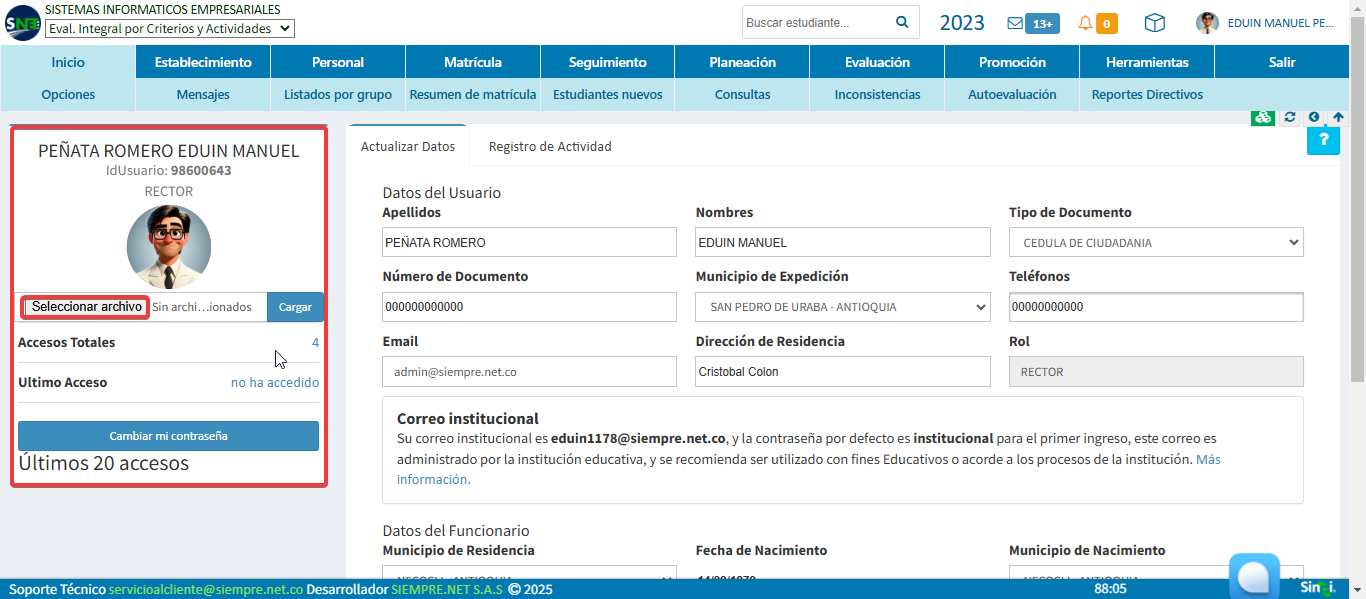Click the circled left-arrow back icon
Image resolution: width=1366 pixels, height=599 pixels.
(1314, 117)
